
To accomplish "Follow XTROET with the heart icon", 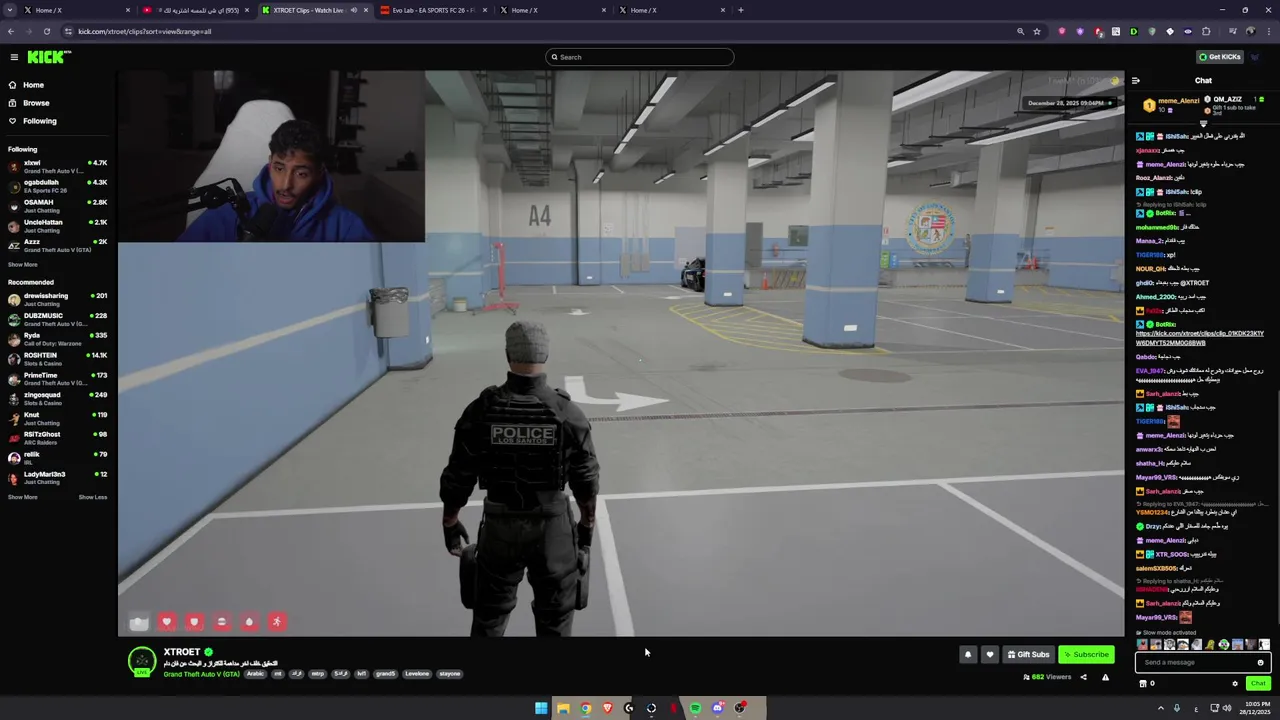I will point(990,655).
